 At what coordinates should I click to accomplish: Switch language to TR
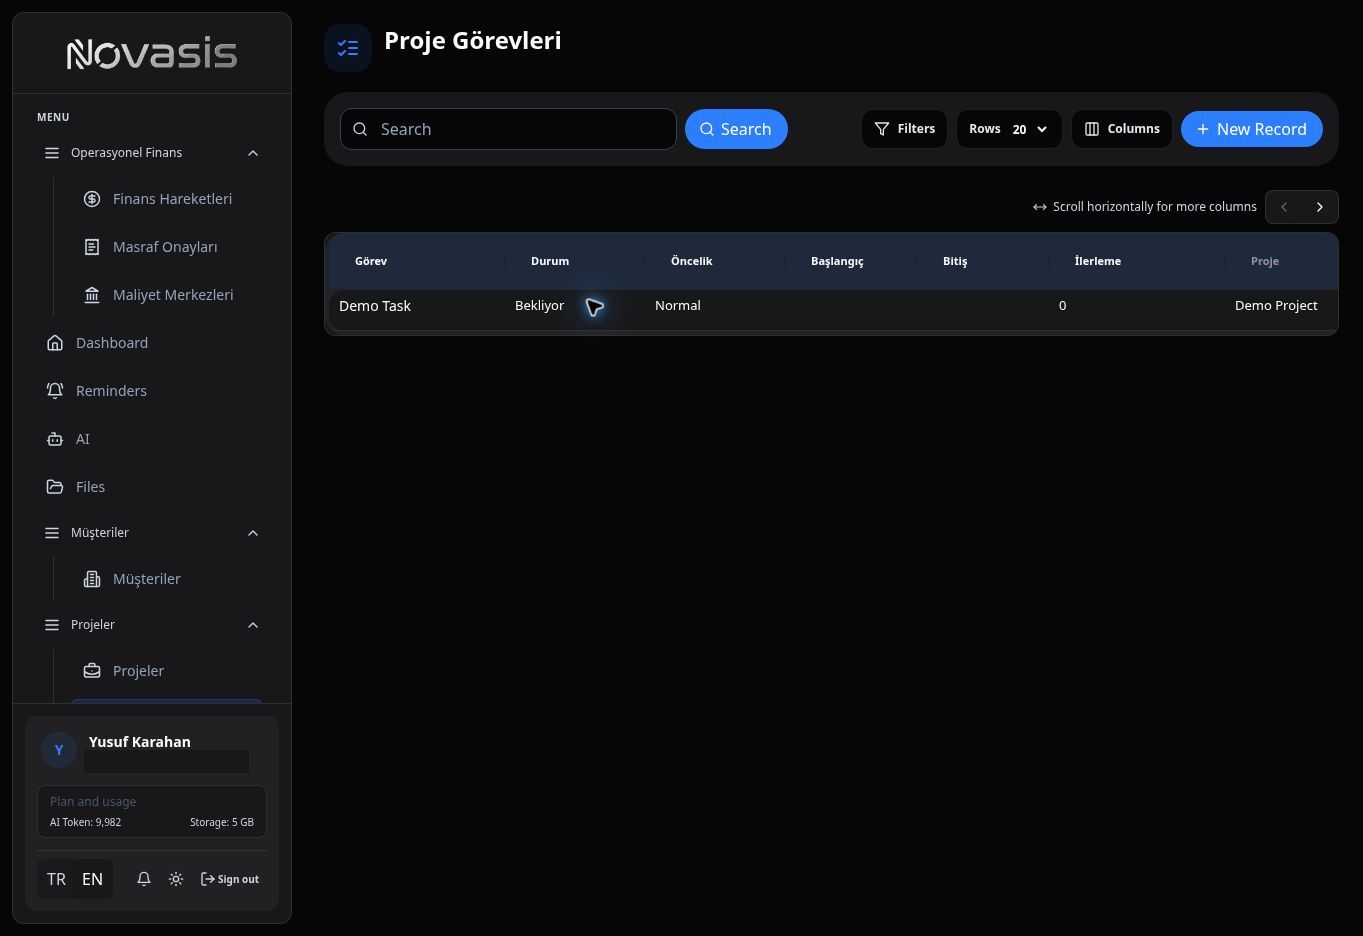point(56,879)
